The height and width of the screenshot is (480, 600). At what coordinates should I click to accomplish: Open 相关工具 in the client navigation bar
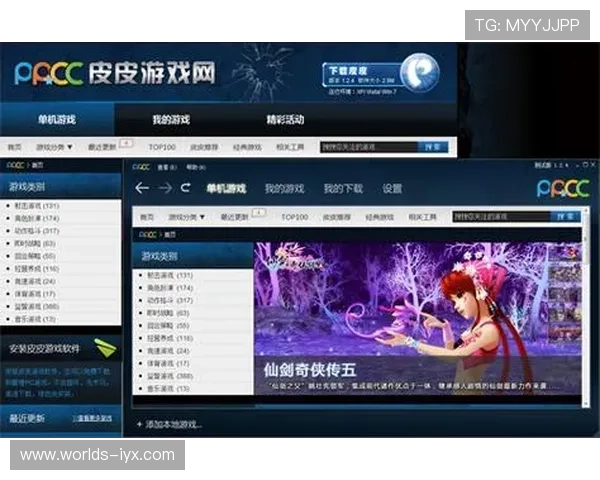pyautogui.click(x=422, y=217)
